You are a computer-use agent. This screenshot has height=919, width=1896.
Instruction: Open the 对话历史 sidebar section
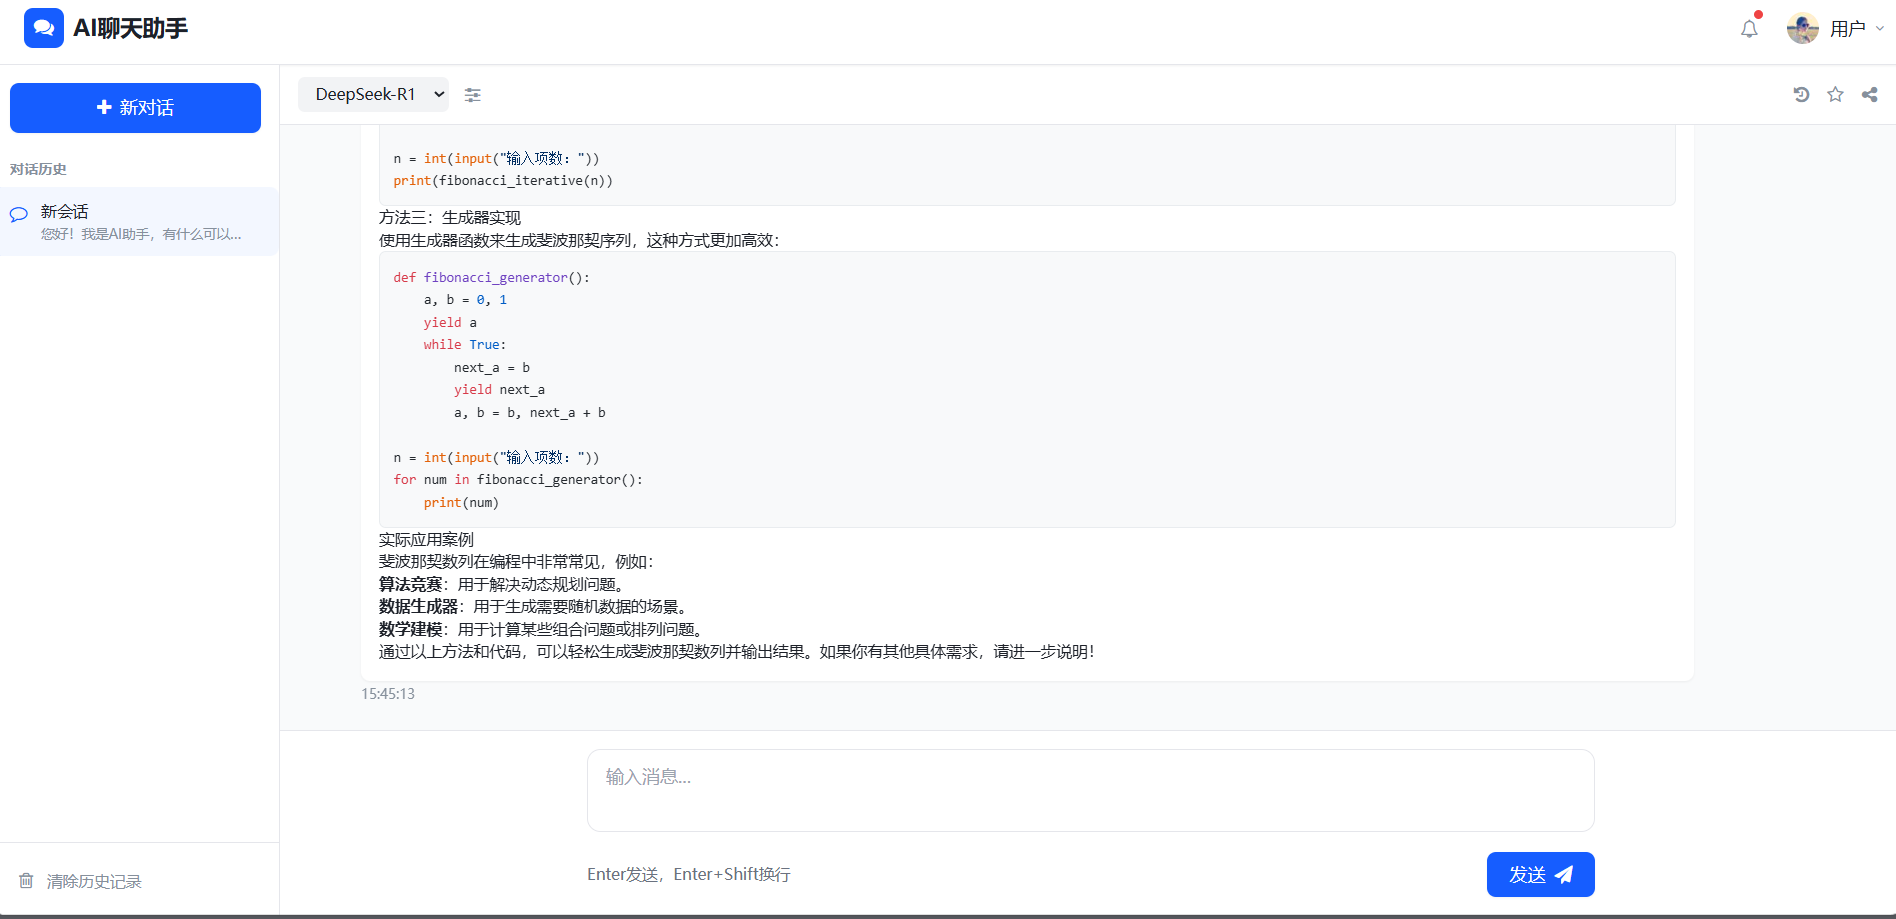click(38, 169)
